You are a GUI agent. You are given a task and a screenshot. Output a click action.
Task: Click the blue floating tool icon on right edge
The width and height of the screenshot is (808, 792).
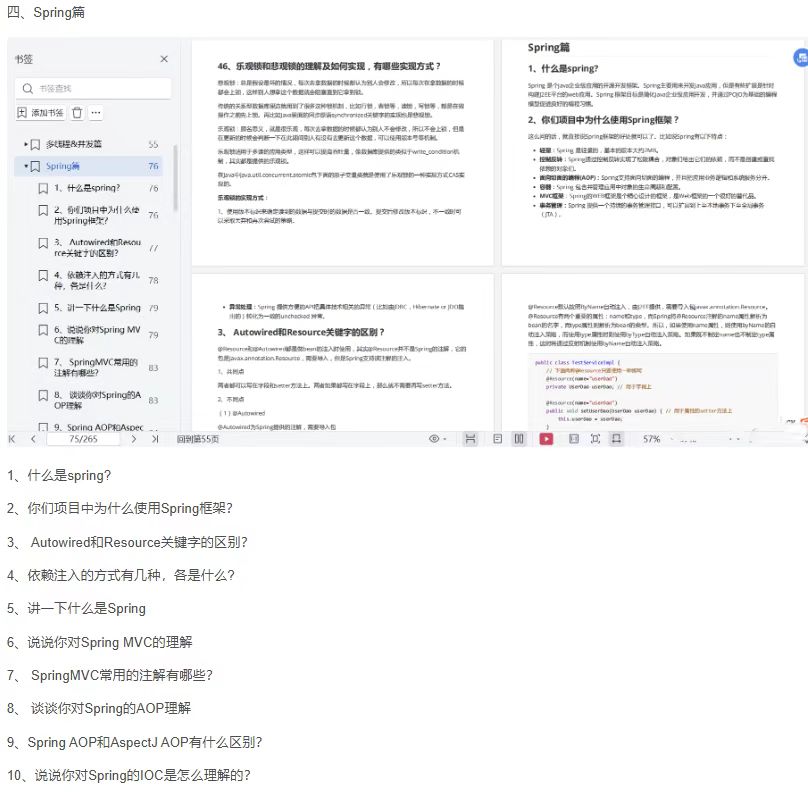pos(800,59)
